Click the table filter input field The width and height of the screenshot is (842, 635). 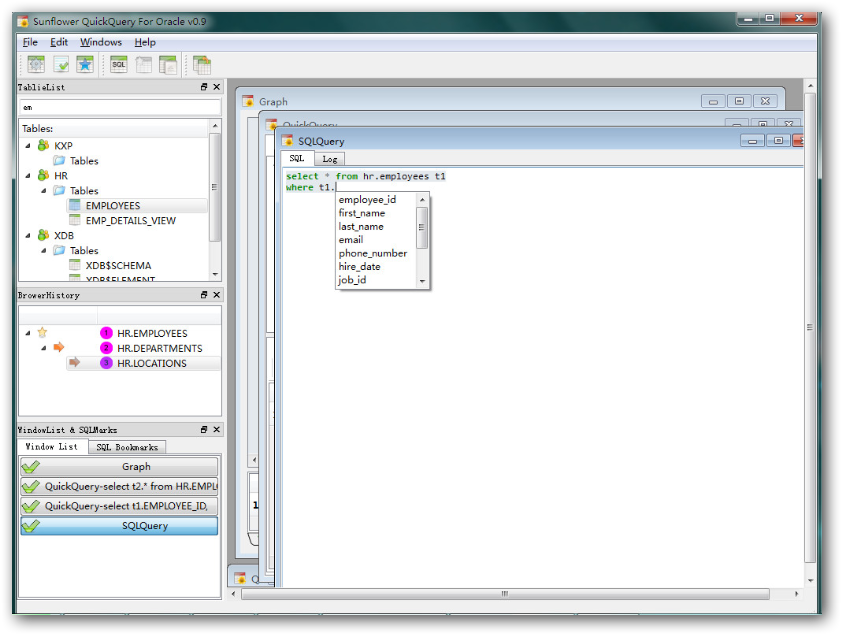[x=120, y=107]
